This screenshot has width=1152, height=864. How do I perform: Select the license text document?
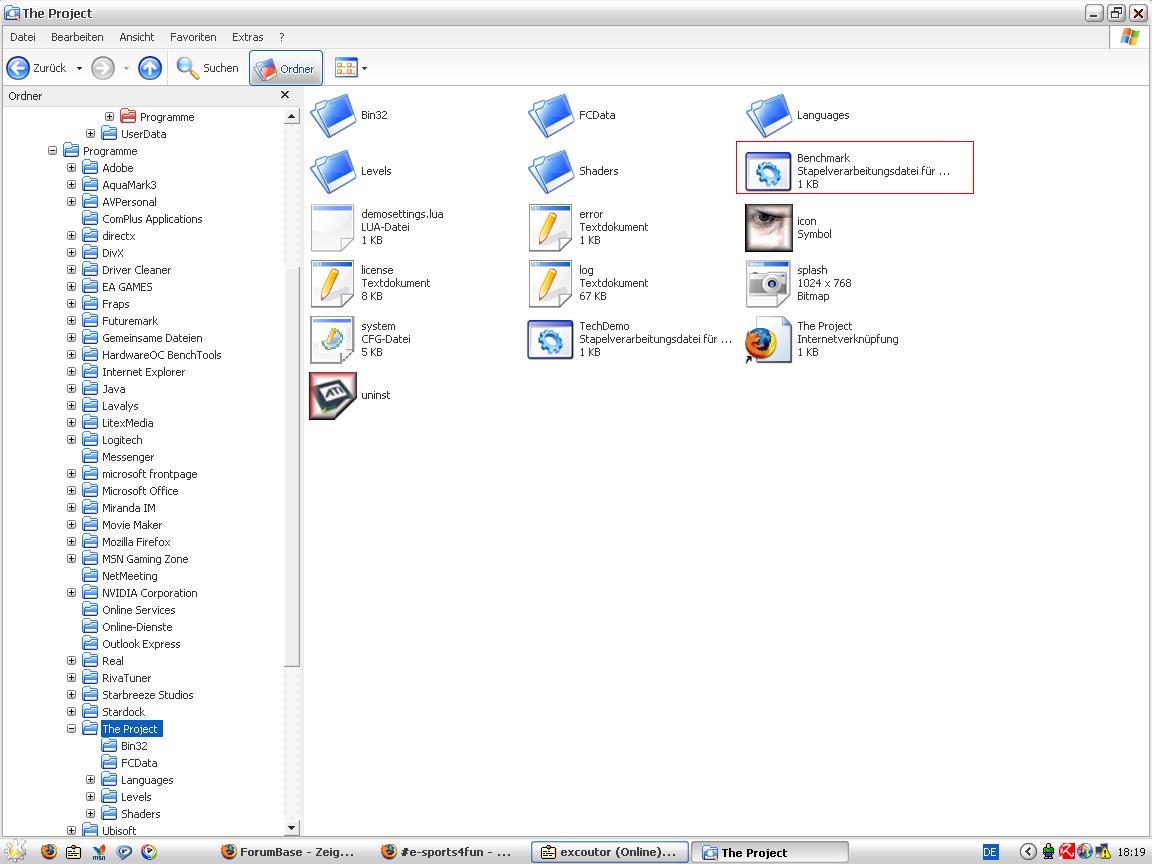click(333, 284)
